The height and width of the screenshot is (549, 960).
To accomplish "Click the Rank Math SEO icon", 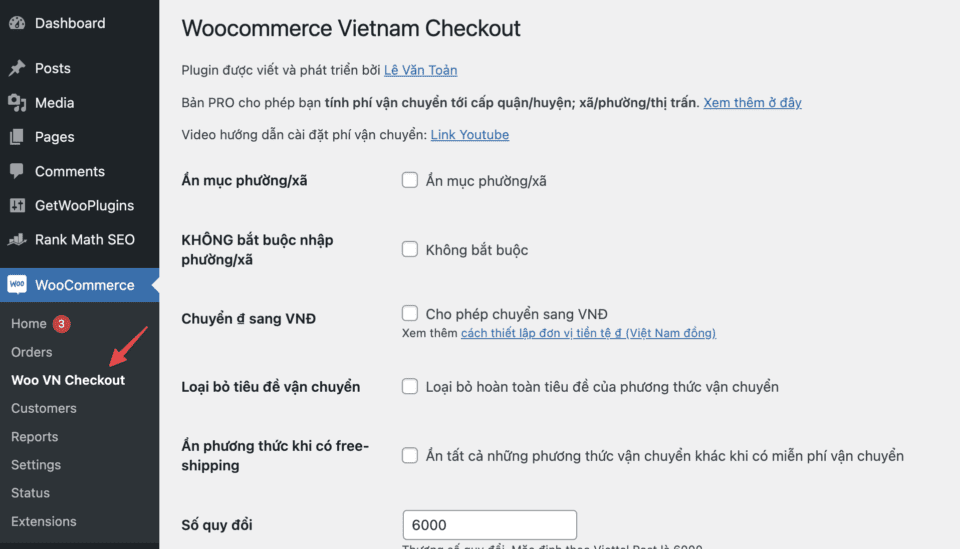I will (17, 240).
